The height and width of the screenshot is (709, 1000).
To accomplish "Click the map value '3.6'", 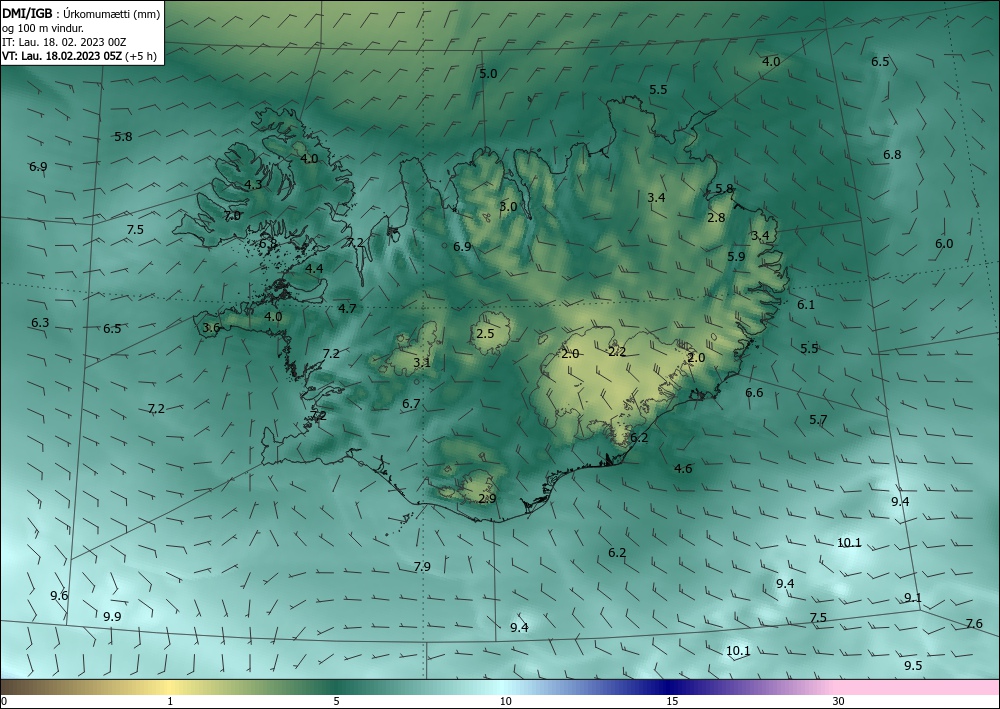I will pyautogui.click(x=211, y=328).
